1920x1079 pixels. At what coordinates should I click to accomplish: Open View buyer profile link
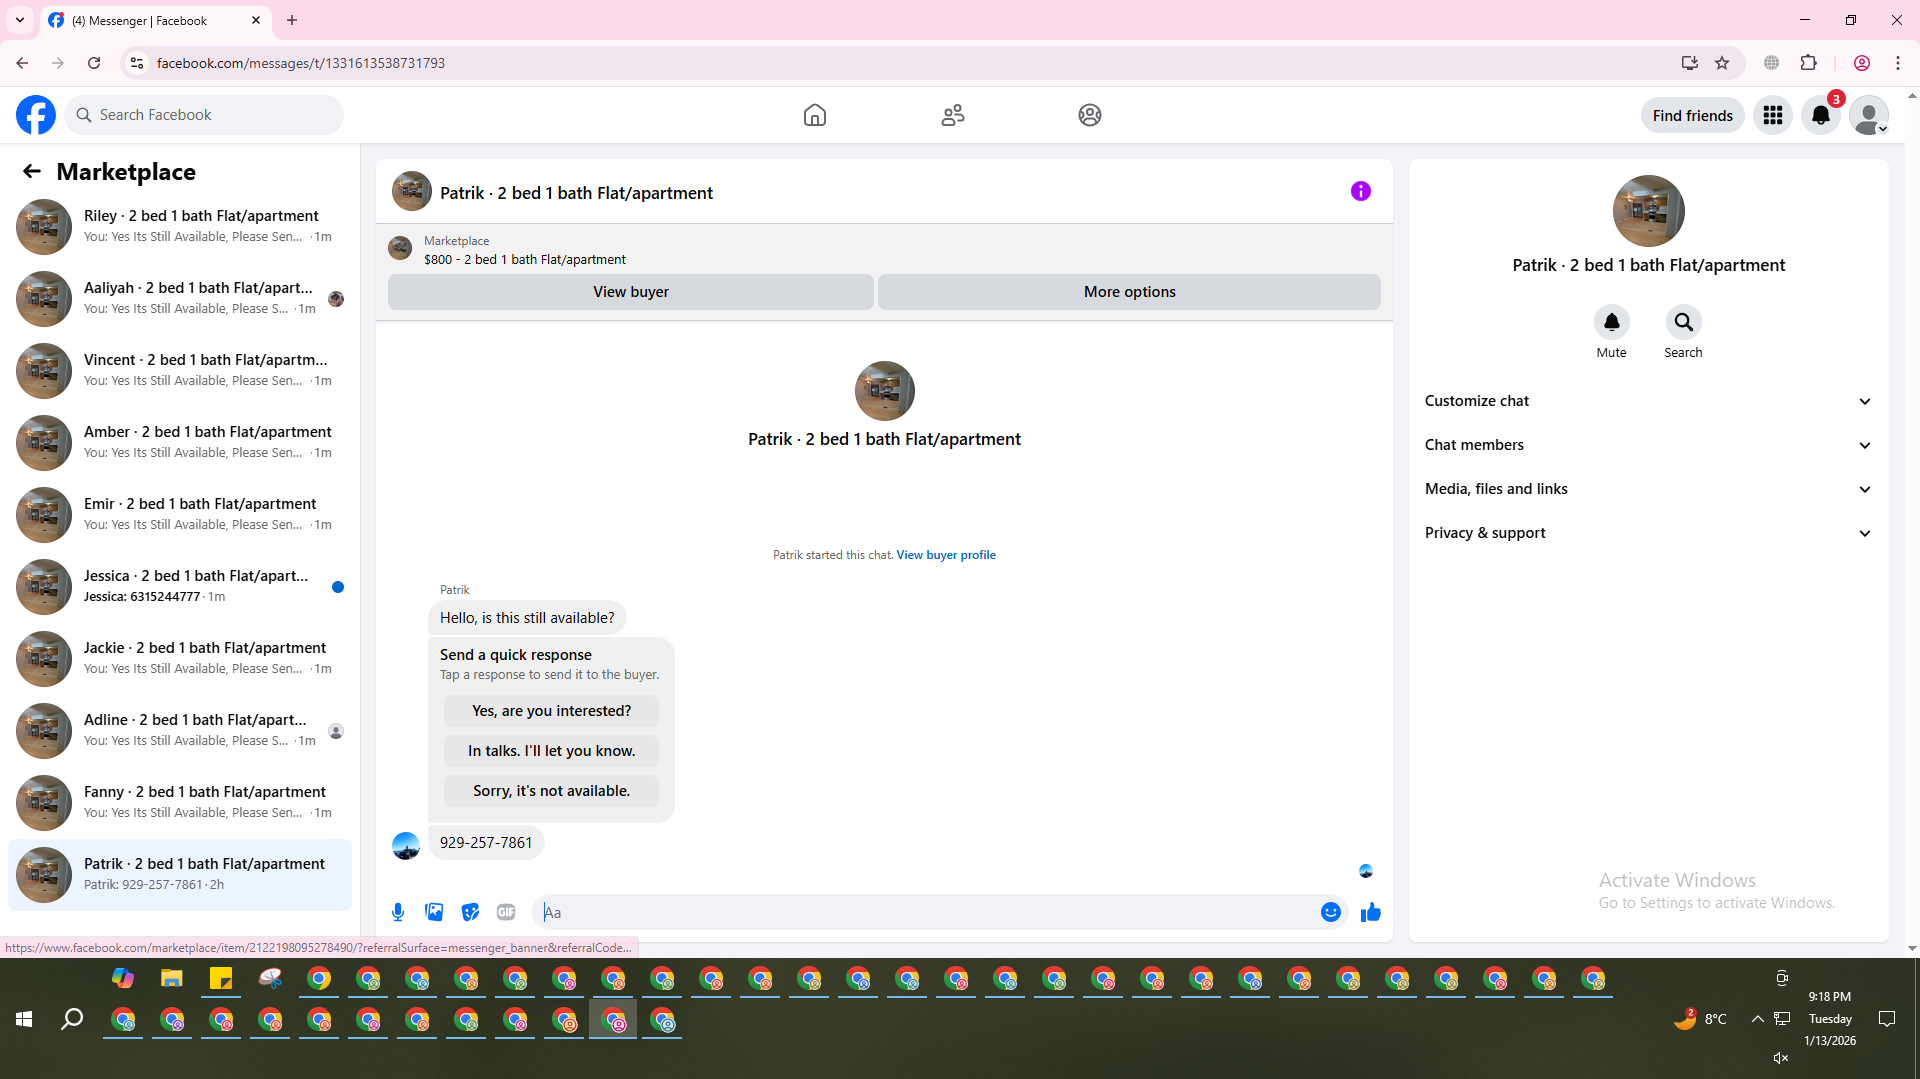click(x=946, y=555)
